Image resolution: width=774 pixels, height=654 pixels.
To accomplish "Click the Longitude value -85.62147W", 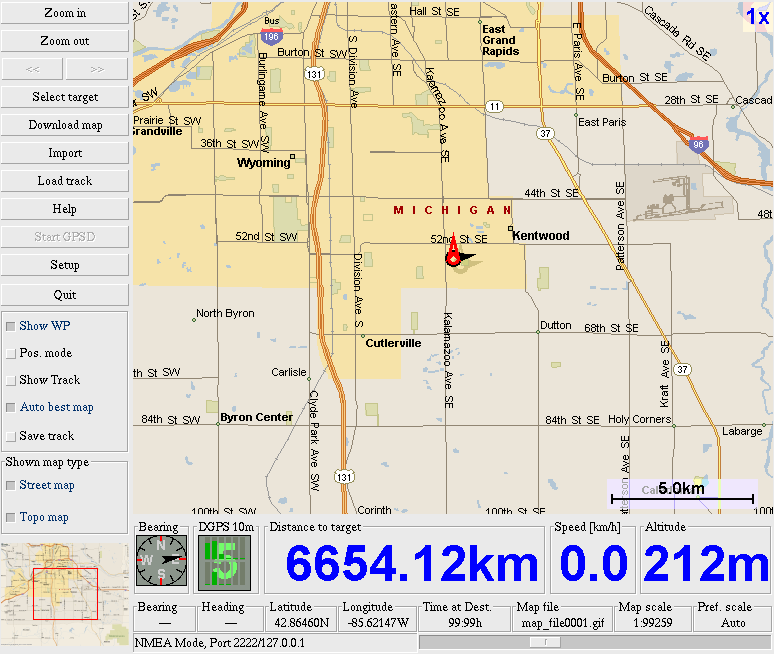I will pos(378,623).
